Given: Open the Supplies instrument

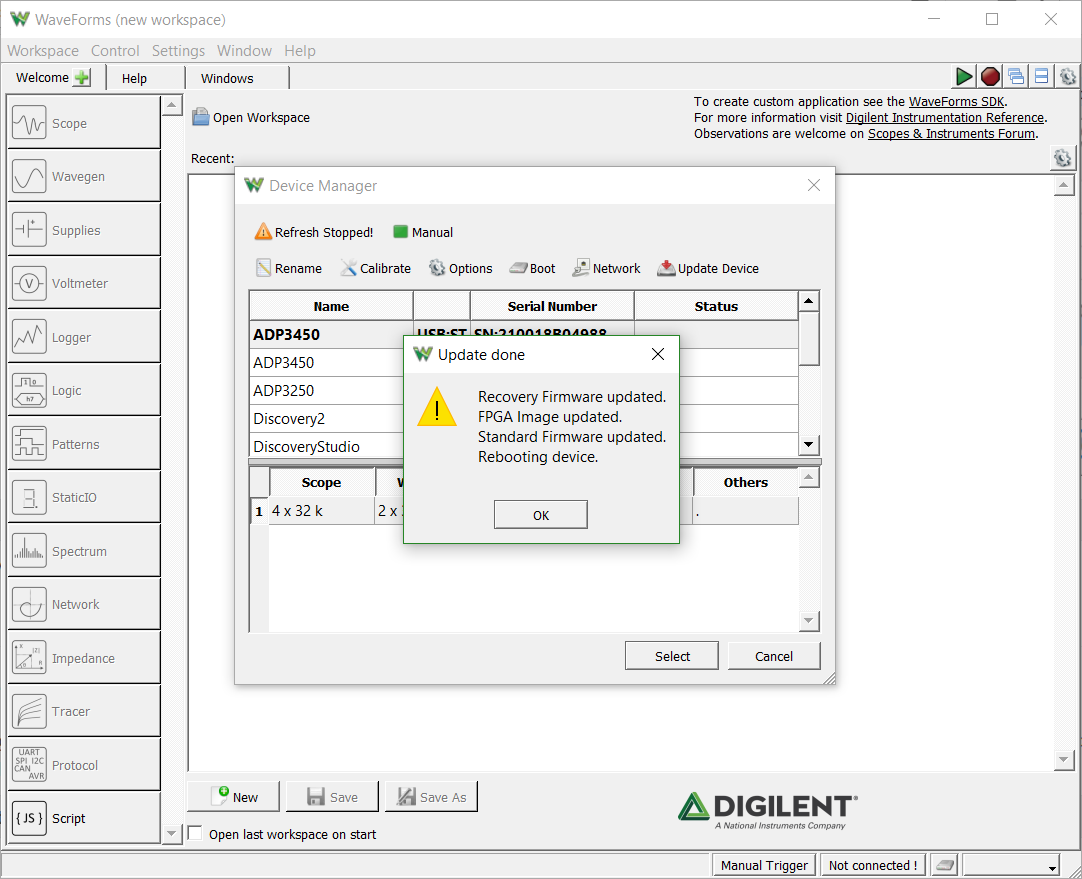Looking at the screenshot, I should click(83, 230).
